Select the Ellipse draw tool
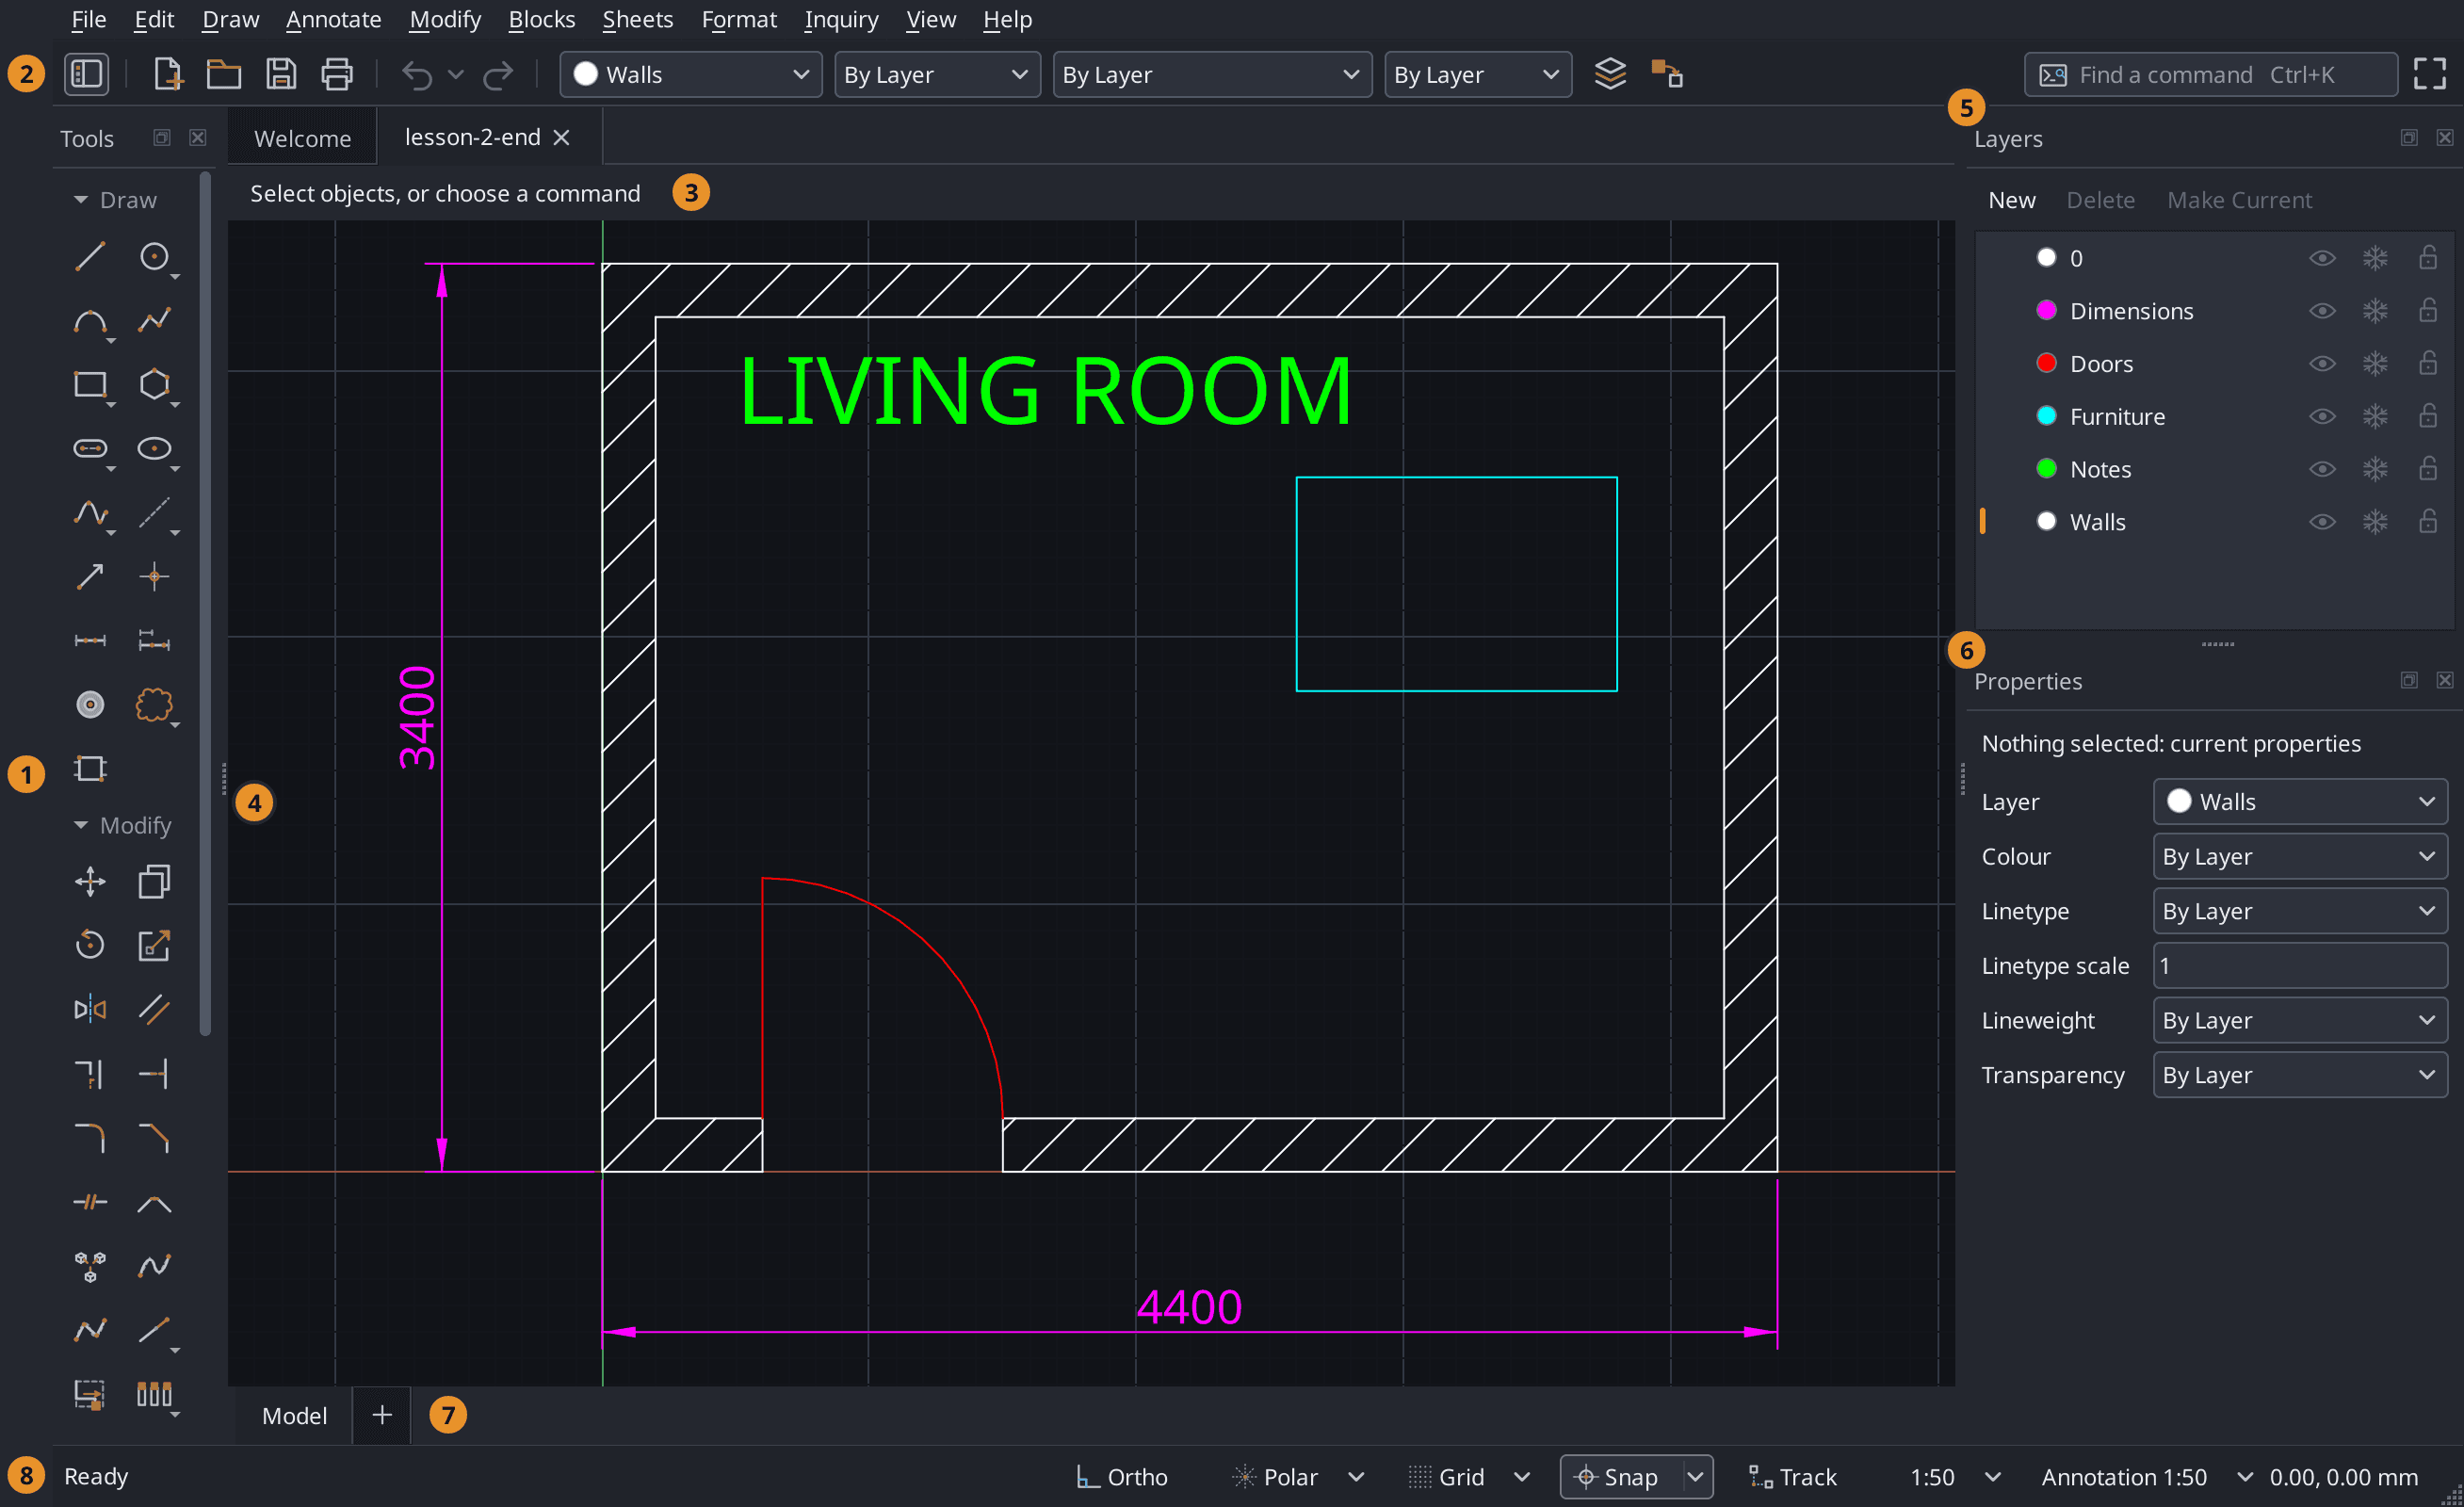This screenshot has width=2464, height=1507. (x=154, y=449)
